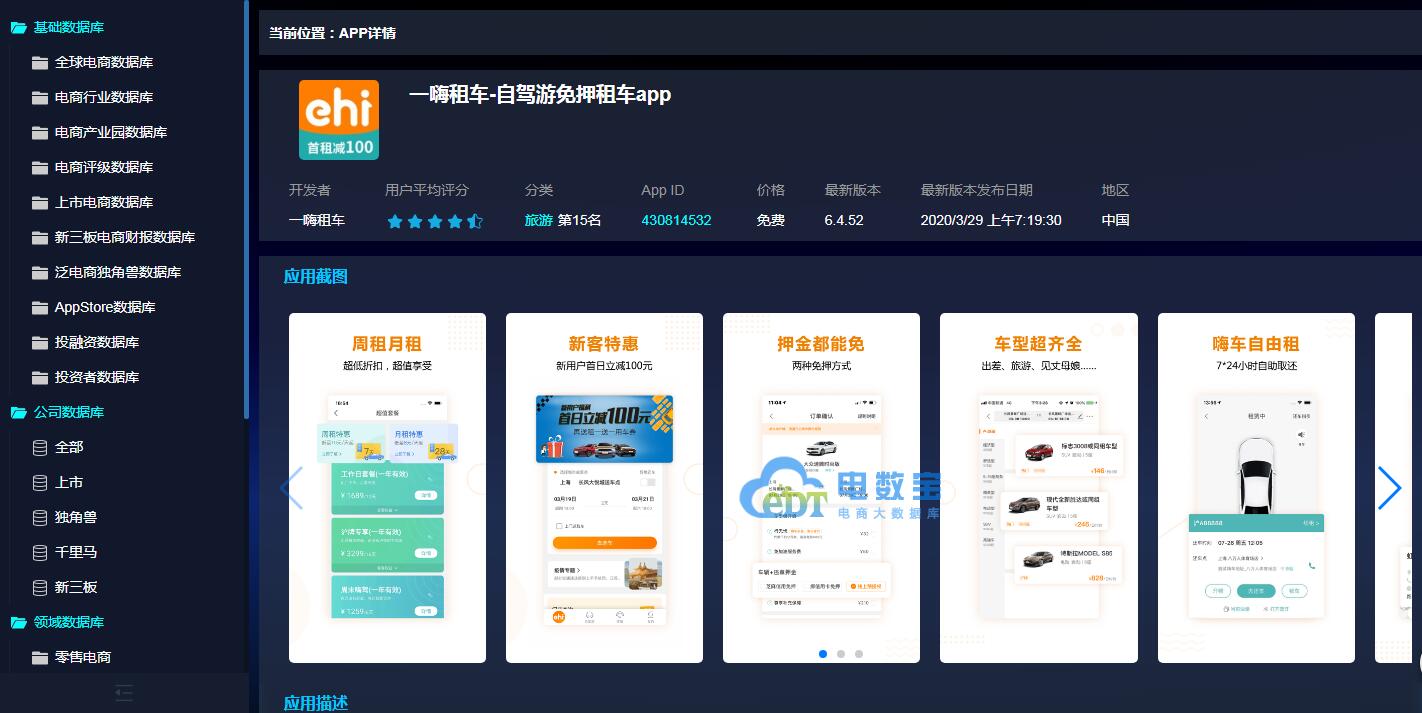
Task: Open the 车型超齐全 screenshot
Action: pos(1039,488)
